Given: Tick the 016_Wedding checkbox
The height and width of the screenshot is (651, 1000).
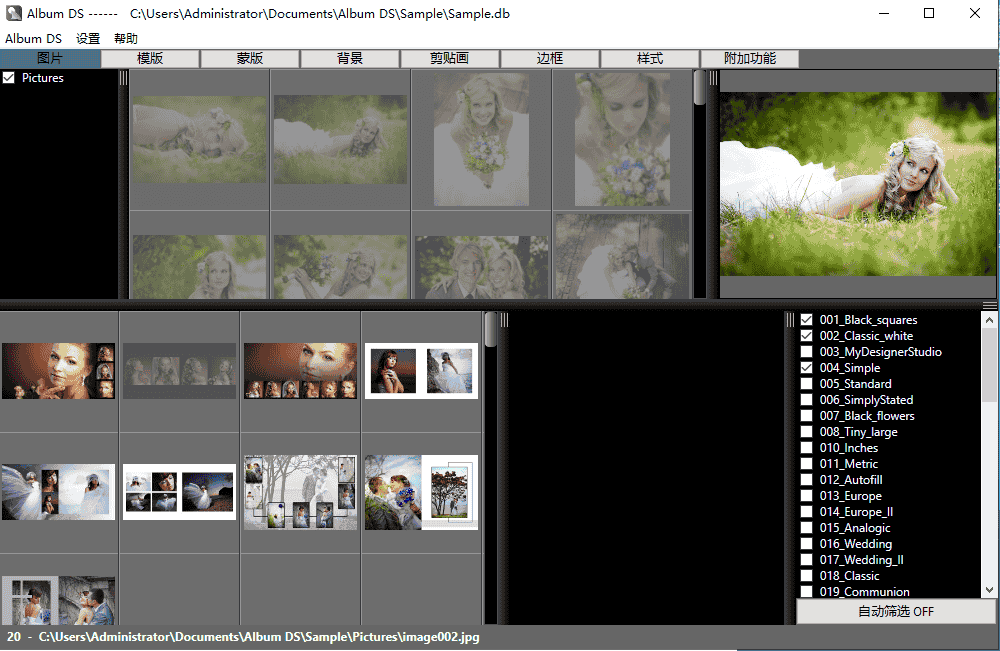Looking at the screenshot, I should pyautogui.click(x=807, y=544).
